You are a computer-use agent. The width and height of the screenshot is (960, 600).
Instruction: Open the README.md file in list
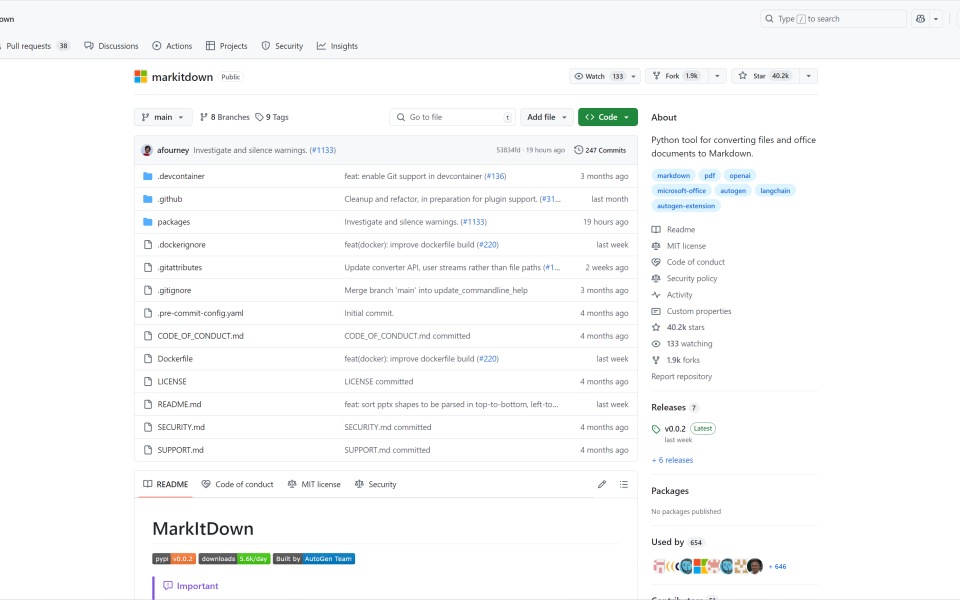coord(179,404)
